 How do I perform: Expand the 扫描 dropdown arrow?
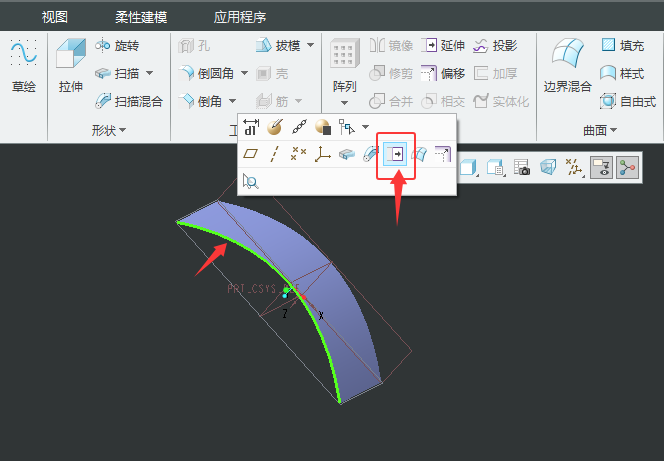click(x=149, y=73)
